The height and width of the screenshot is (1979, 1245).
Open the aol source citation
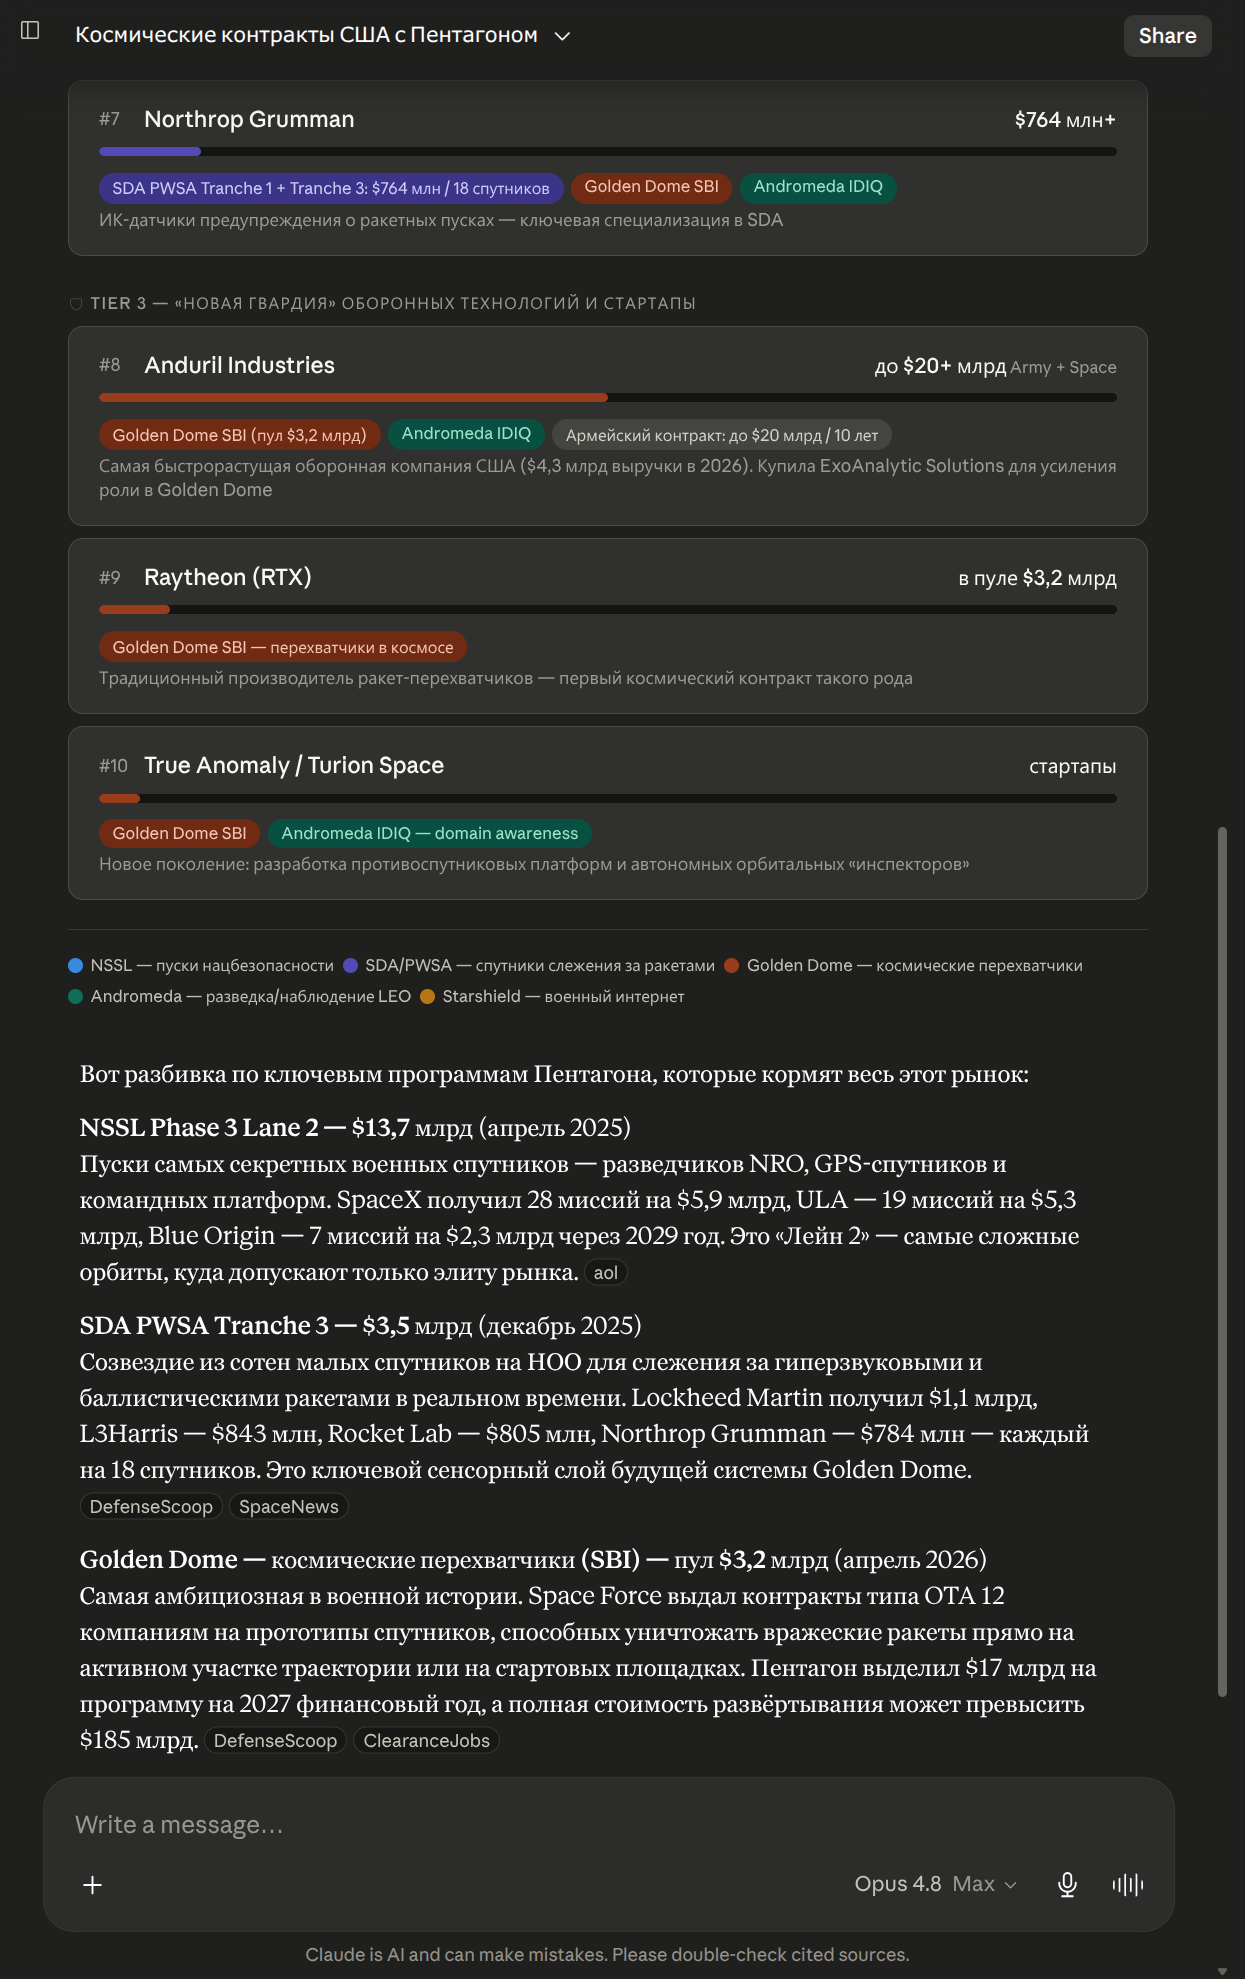[x=606, y=1273]
